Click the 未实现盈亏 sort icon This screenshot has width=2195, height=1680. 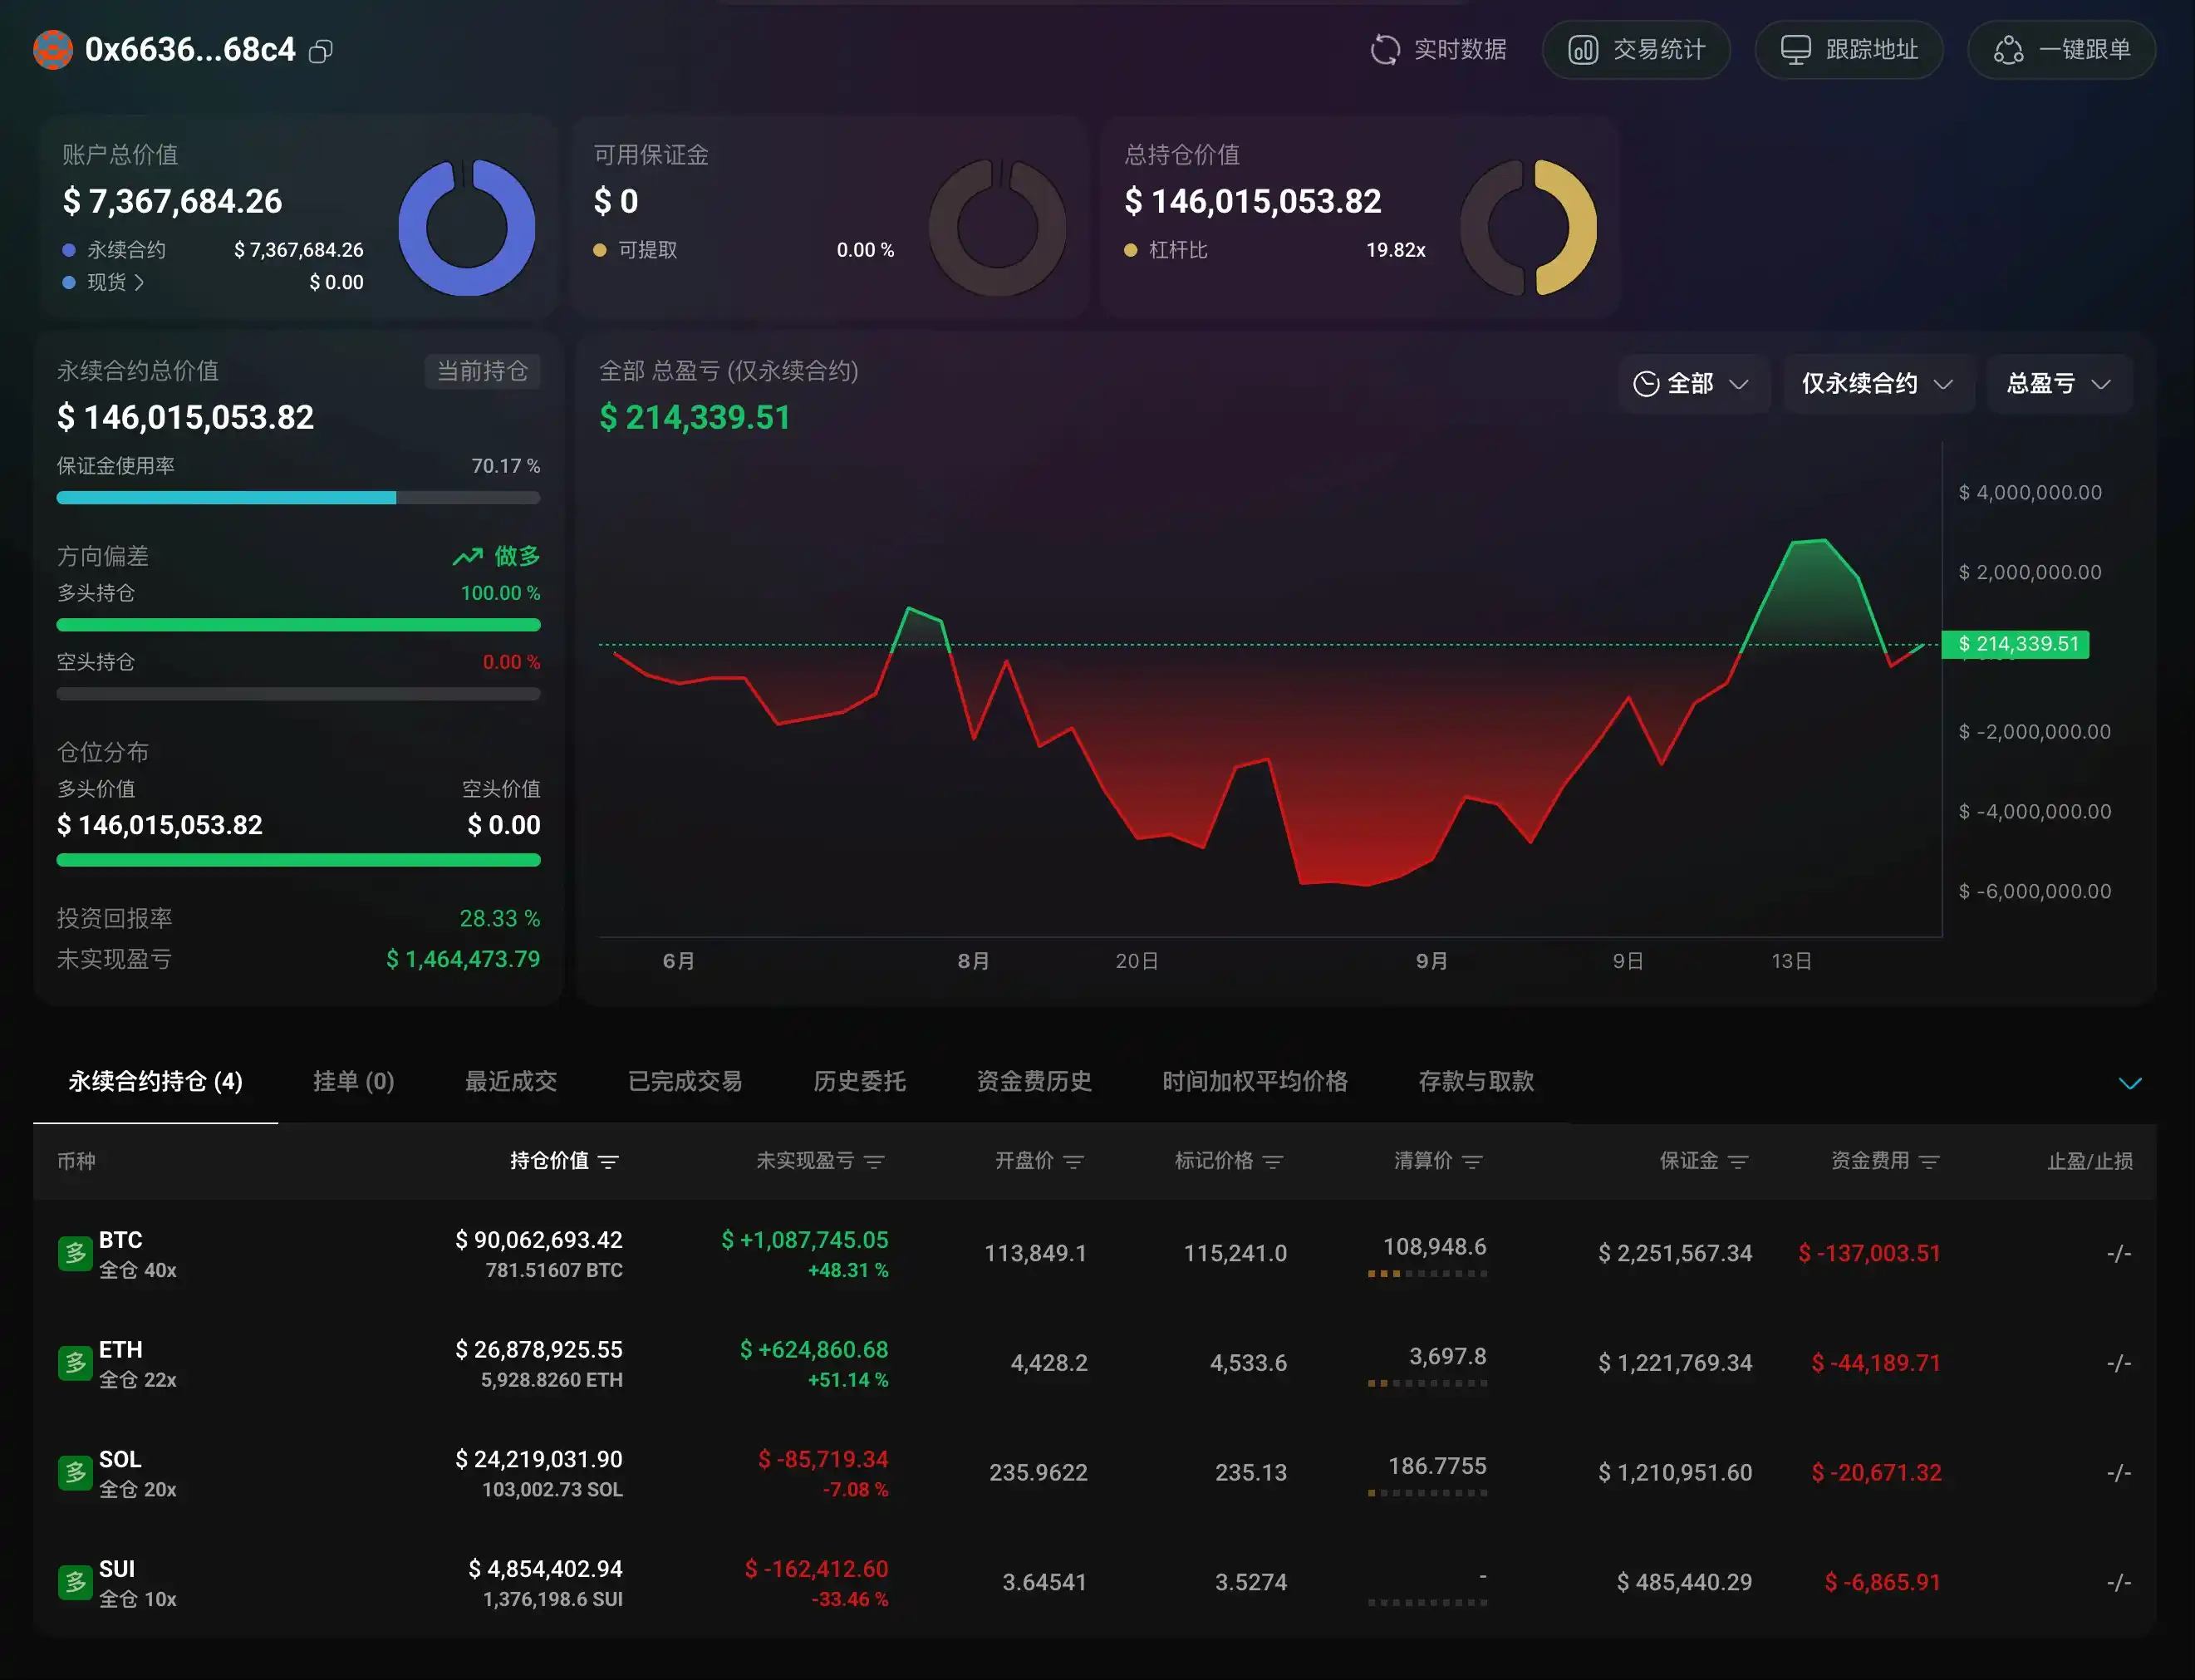click(x=874, y=1161)
